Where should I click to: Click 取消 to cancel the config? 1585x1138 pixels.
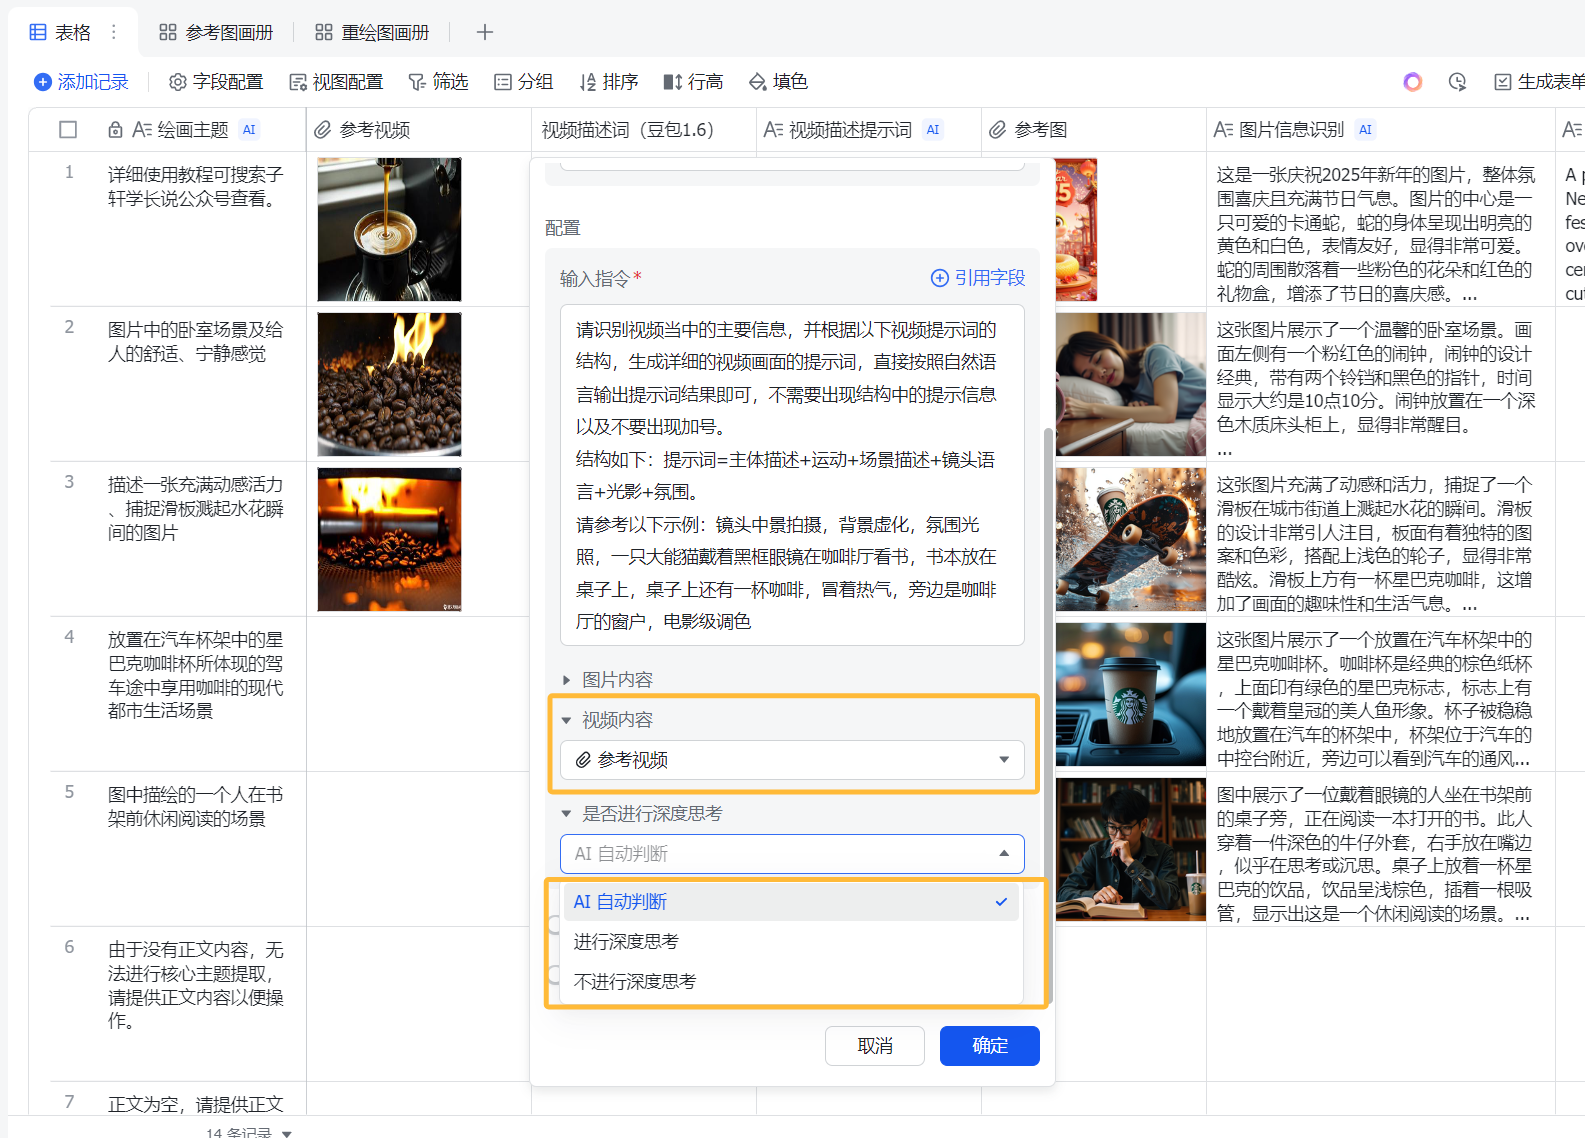[875, 1046]
